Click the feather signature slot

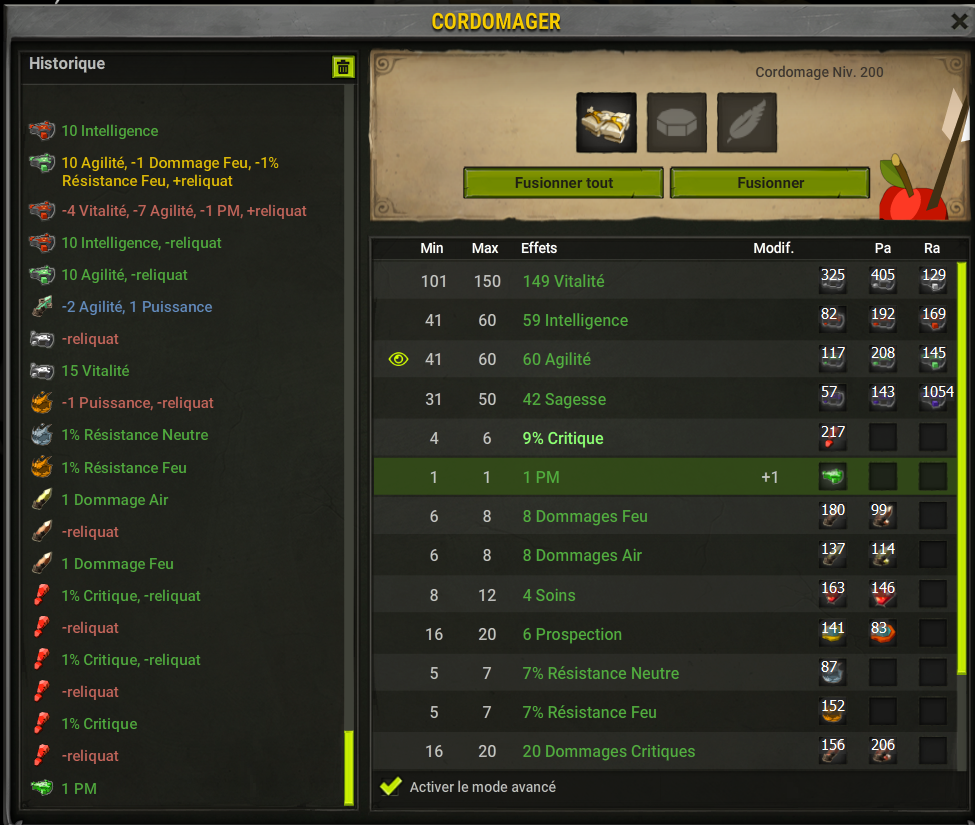[x=747, y=122]
